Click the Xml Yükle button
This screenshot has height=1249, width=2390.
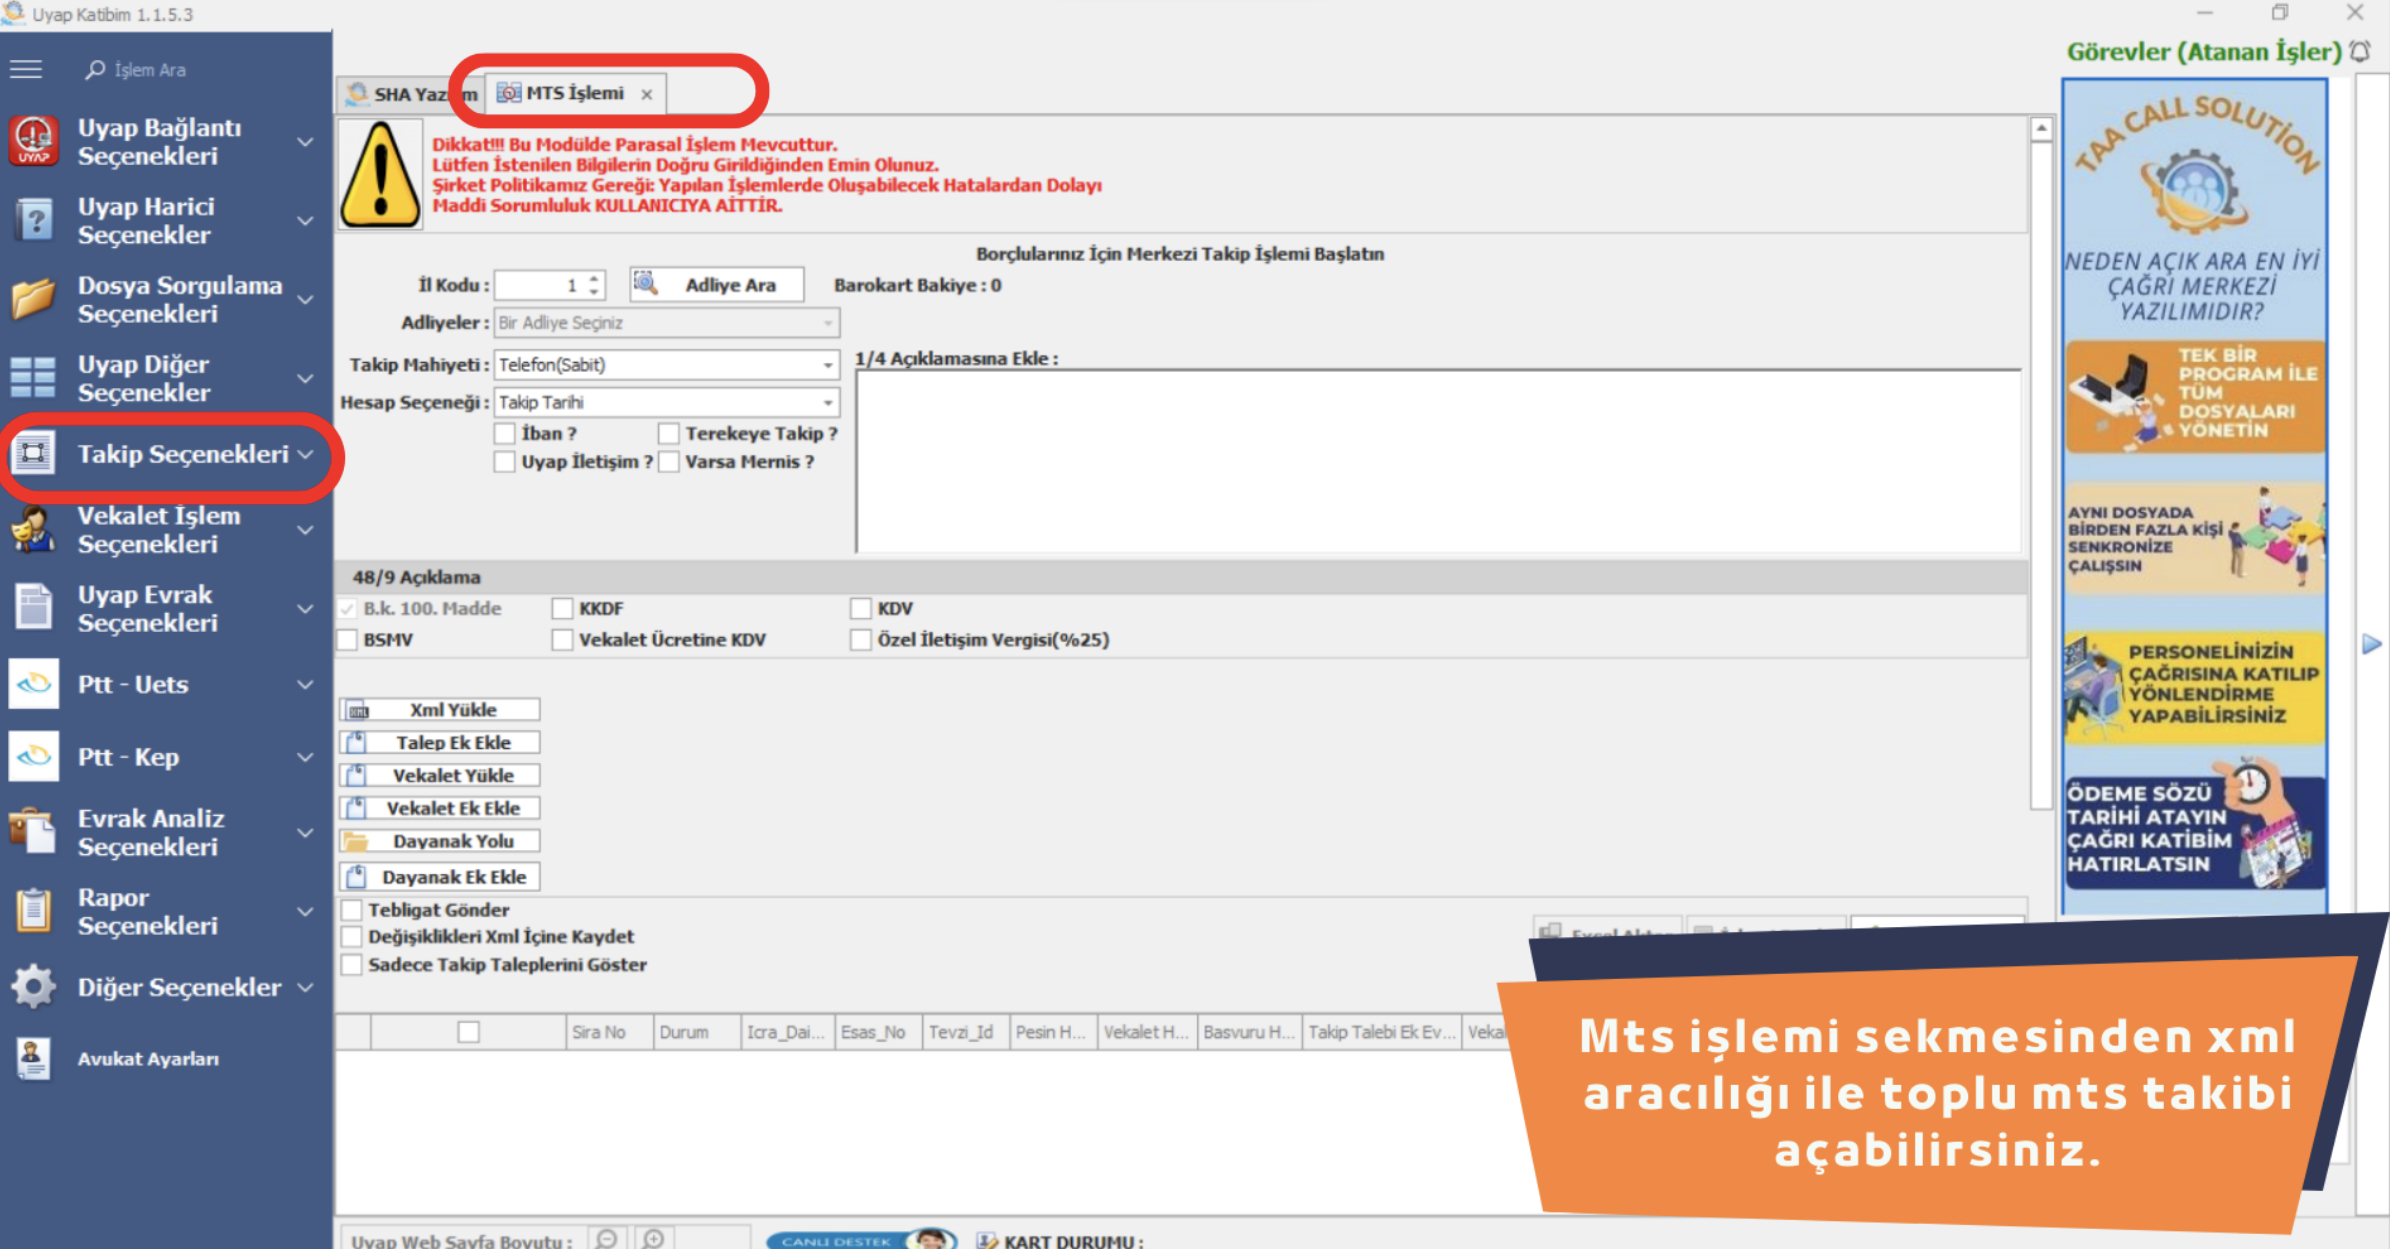(x=440, y=709)
